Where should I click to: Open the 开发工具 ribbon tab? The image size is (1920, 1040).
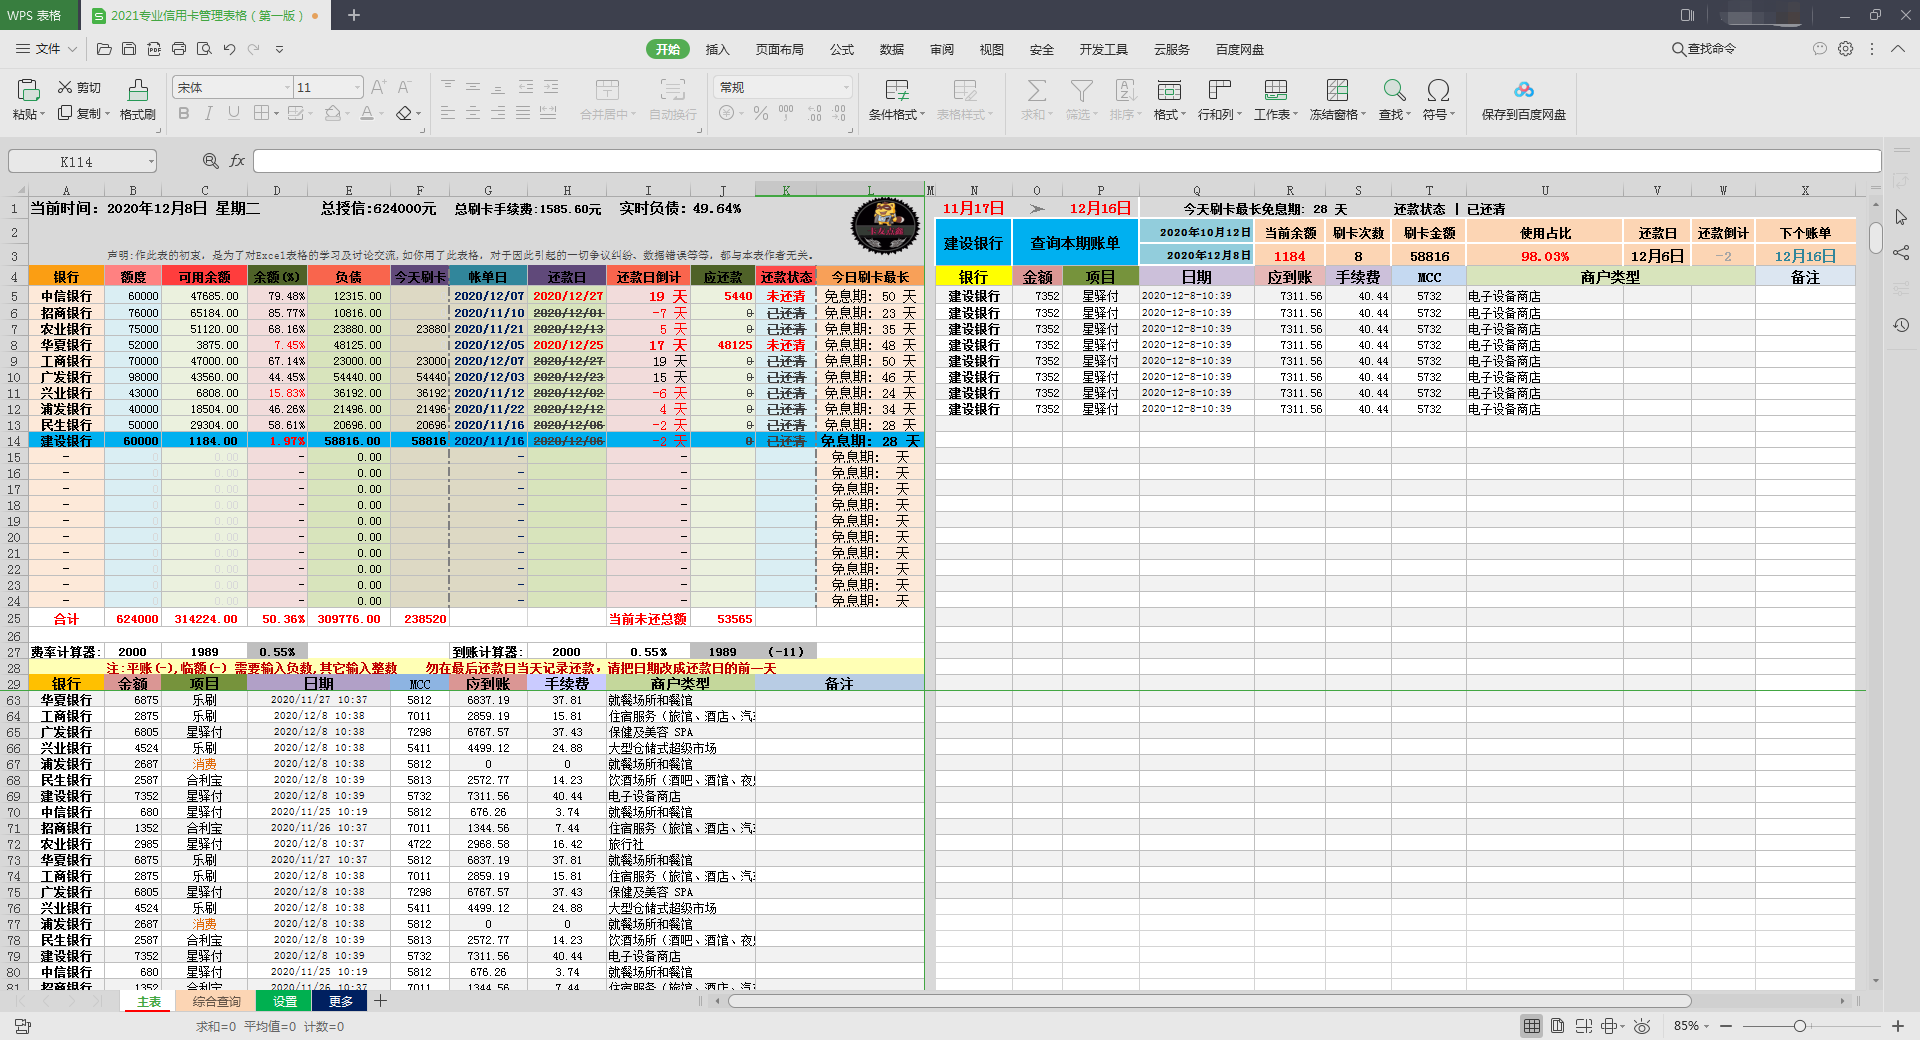1103,49
